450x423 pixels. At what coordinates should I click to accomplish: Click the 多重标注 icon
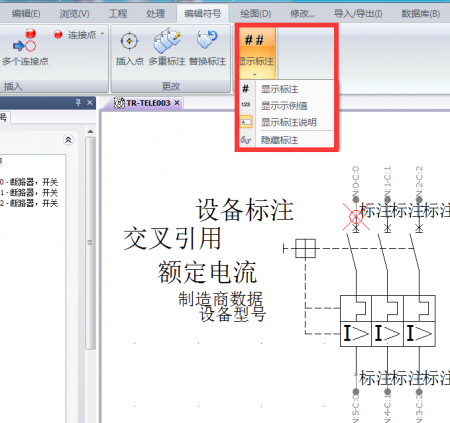(x=167, y=41)
